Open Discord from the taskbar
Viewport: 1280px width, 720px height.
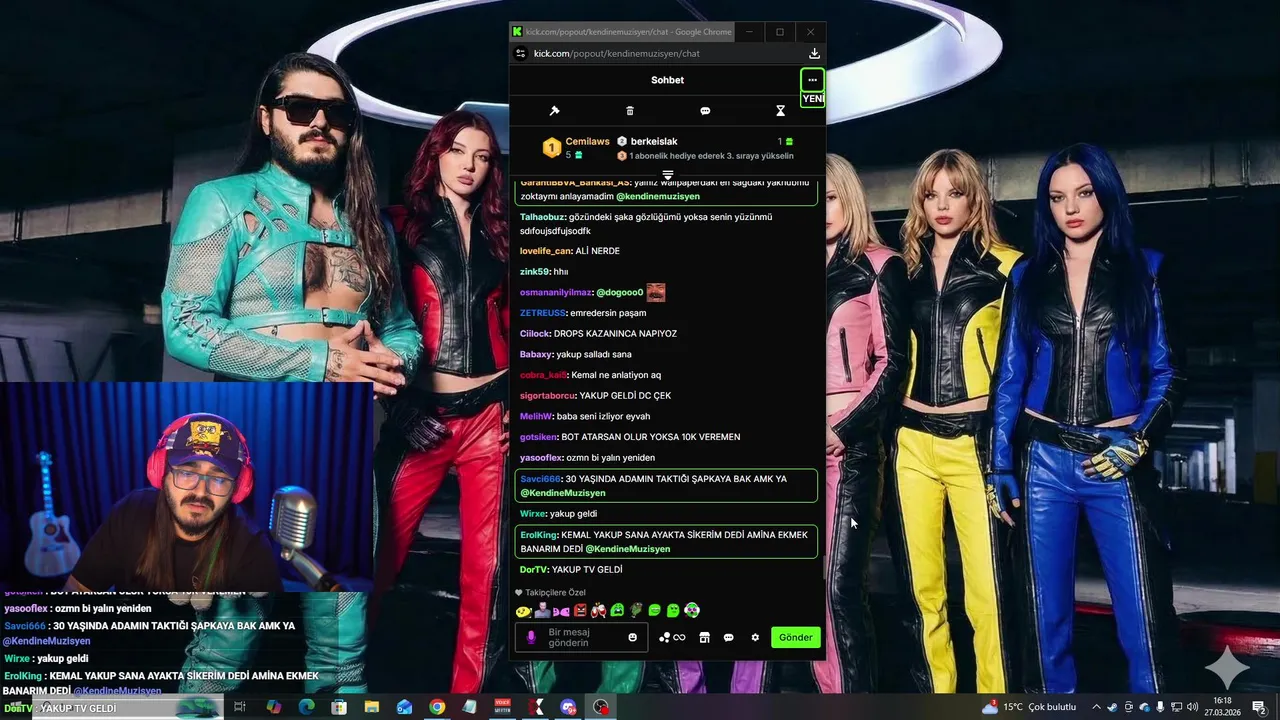click(568, 707)
